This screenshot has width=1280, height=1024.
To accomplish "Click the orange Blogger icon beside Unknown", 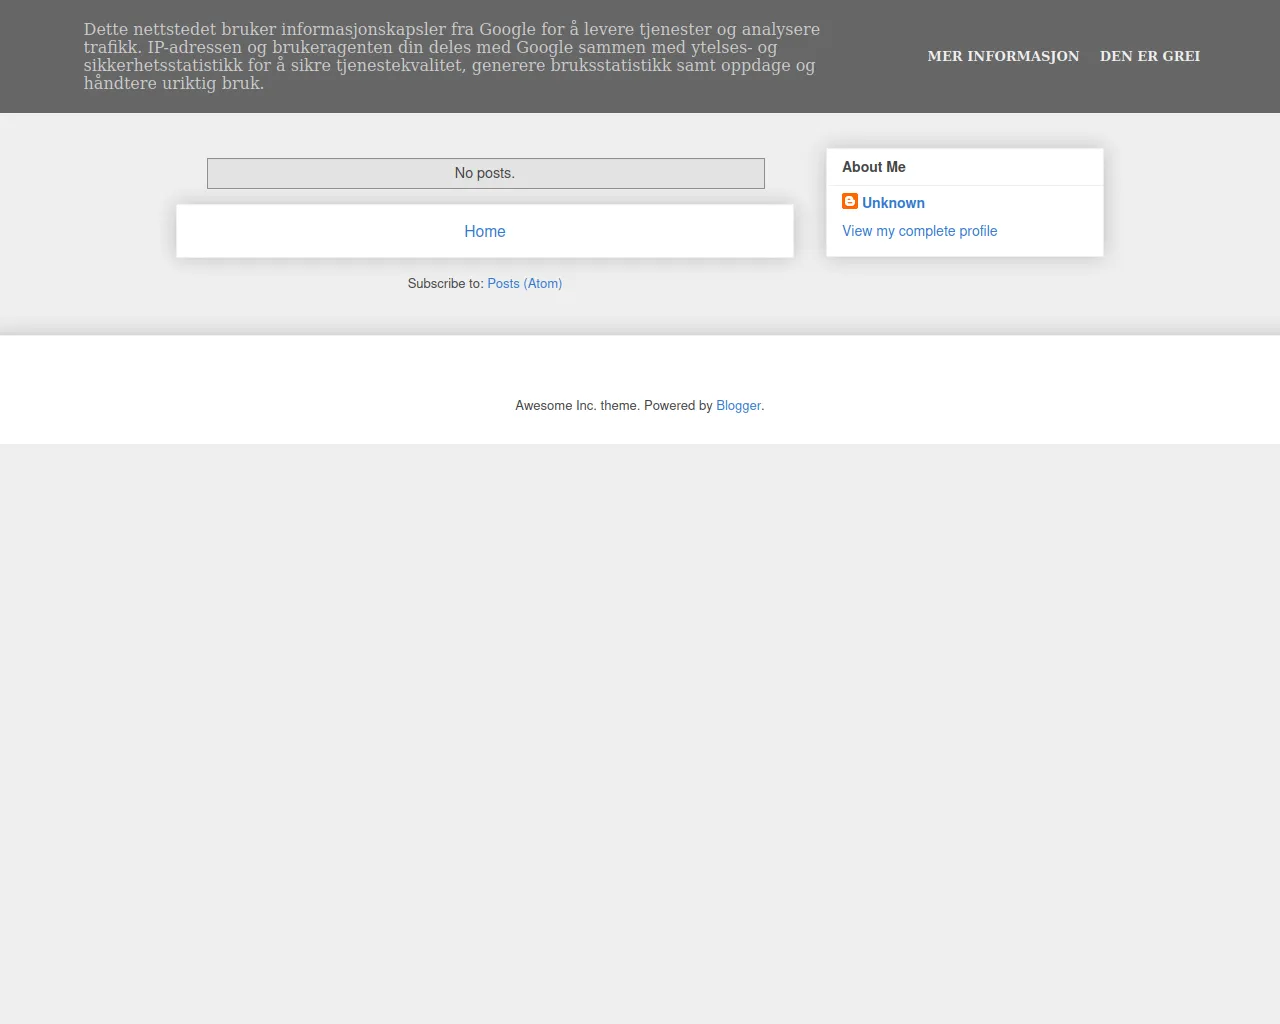I will coord(849,202).
